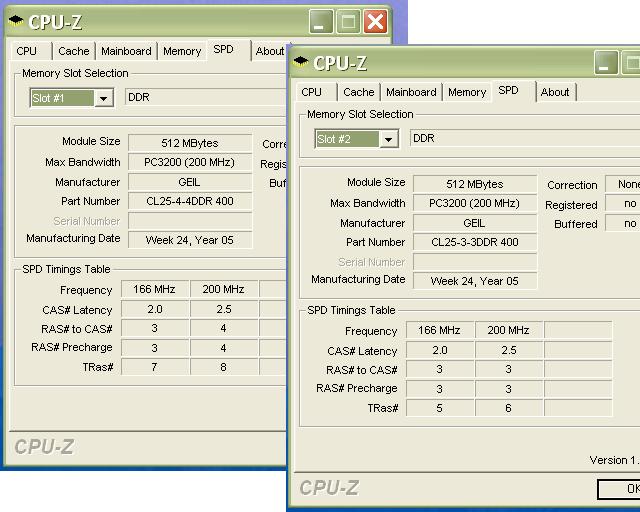This screenshot has width=640, height=512.
Task: Click the 512 MBytes module size in Slot #1 window
Action: [x=190, y=143]
